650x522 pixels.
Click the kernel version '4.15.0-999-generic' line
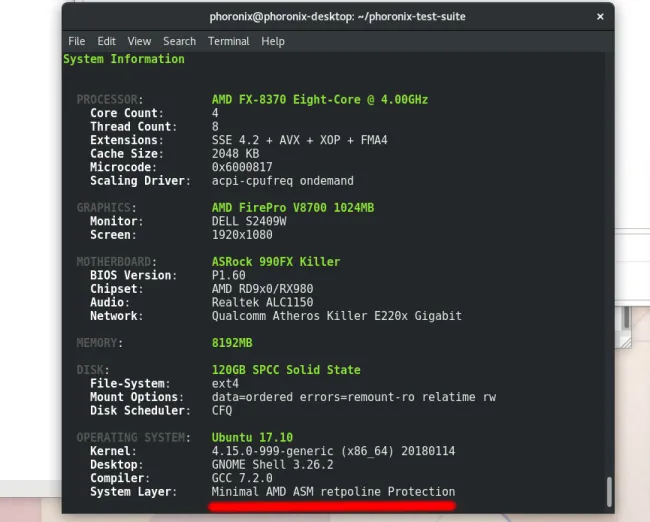pyautogui.click(x=333, y=451)
